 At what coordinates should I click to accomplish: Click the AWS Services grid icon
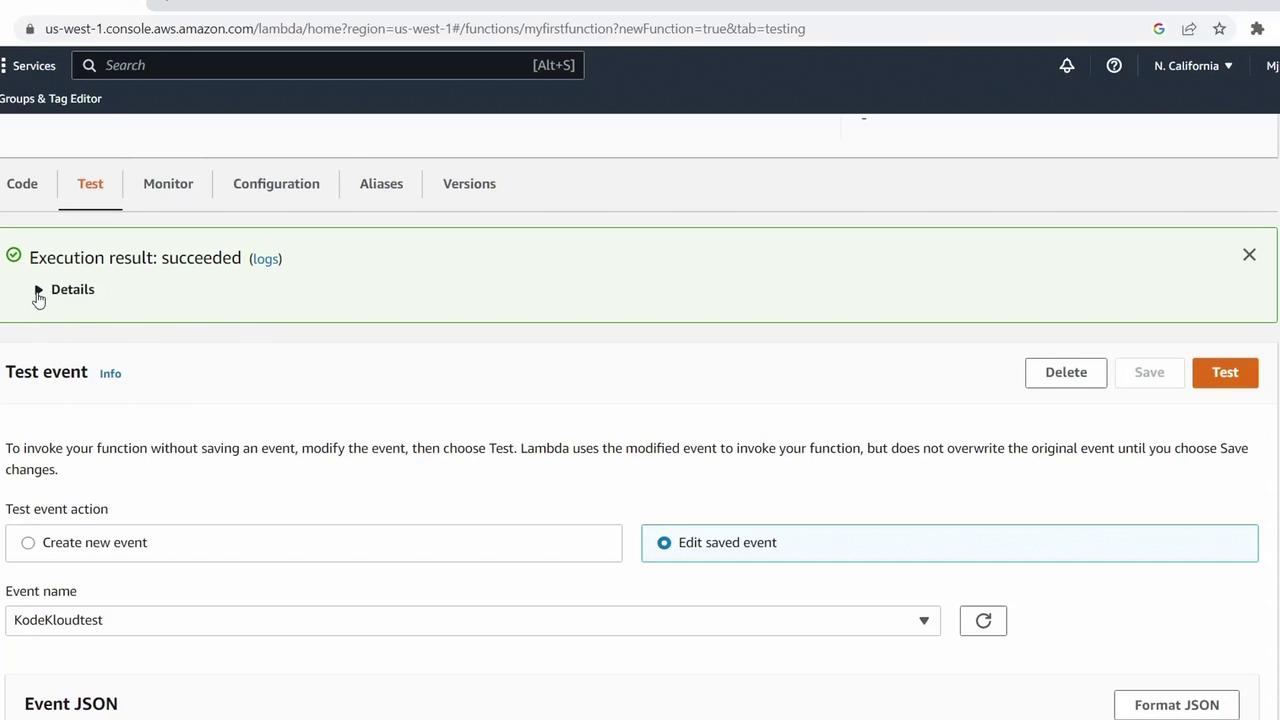pos(3,65)
